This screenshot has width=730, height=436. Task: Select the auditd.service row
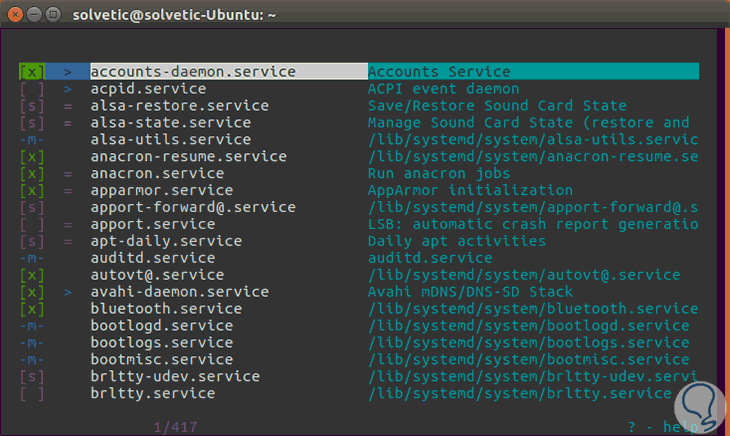[152, 258]
